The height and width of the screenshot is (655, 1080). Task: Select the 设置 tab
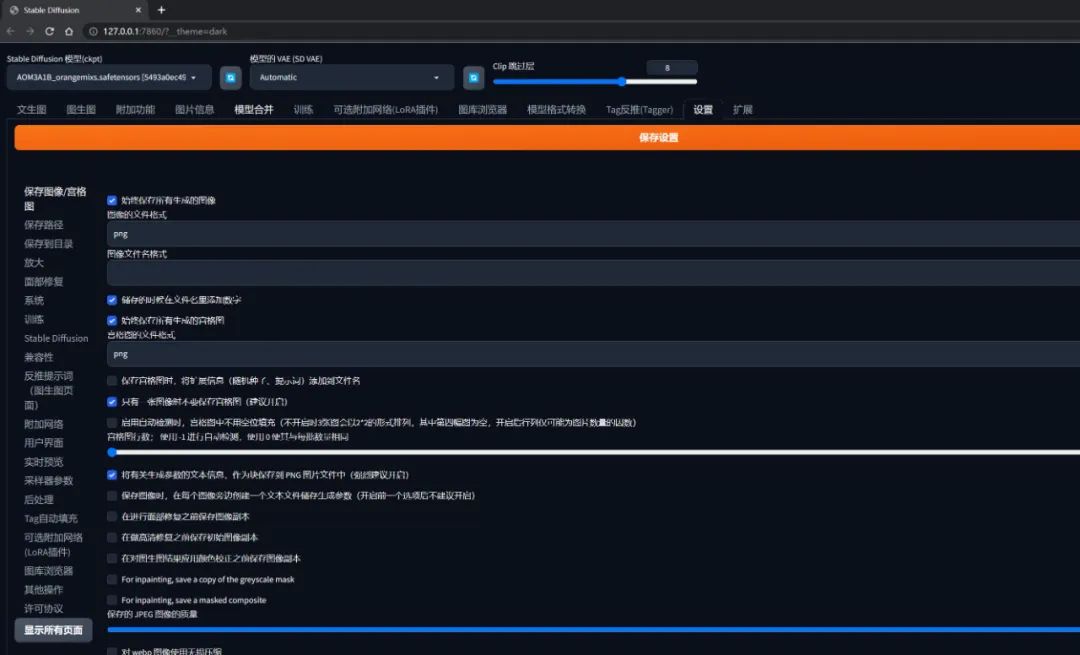pos(703,110)
